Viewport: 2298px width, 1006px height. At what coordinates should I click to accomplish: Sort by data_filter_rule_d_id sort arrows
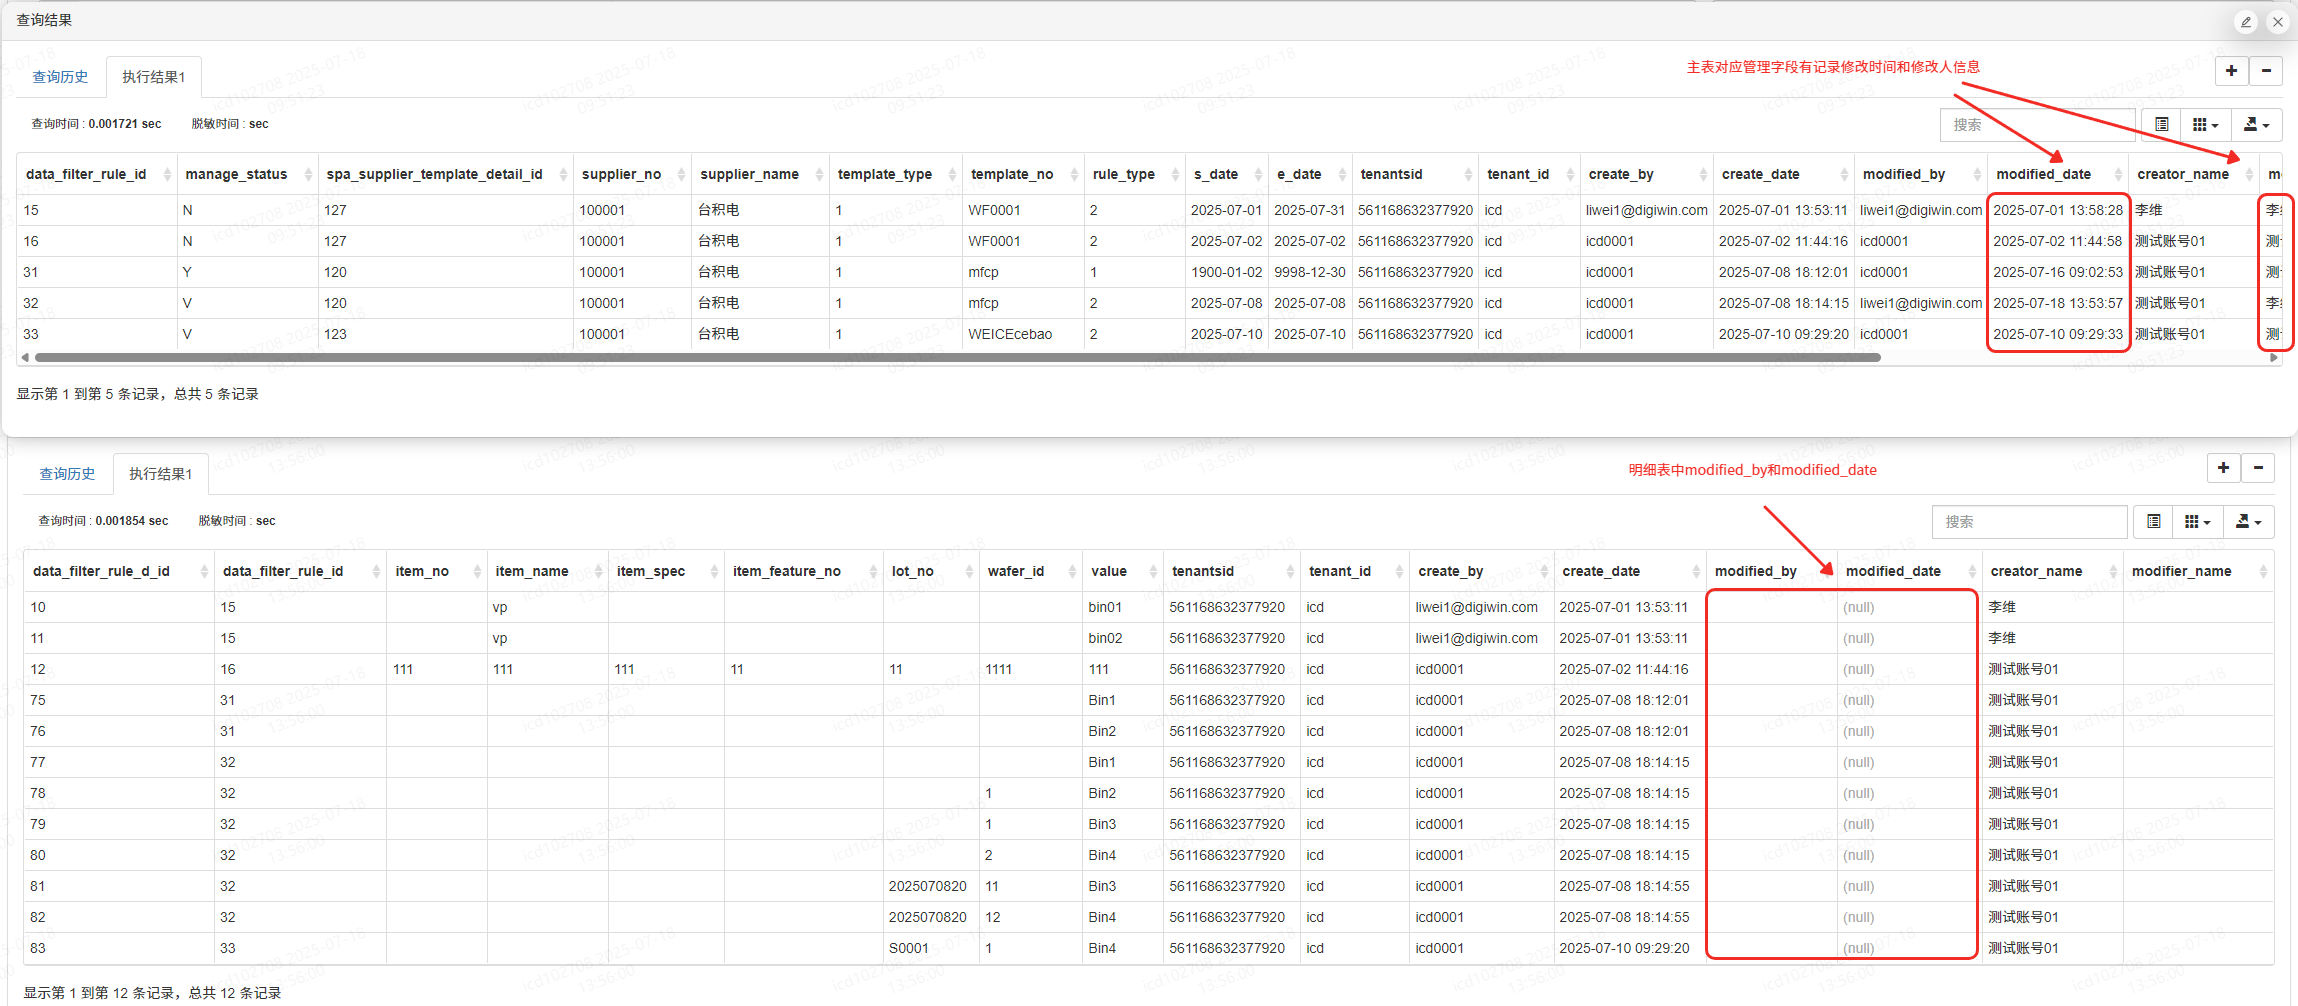click(204, 571)
